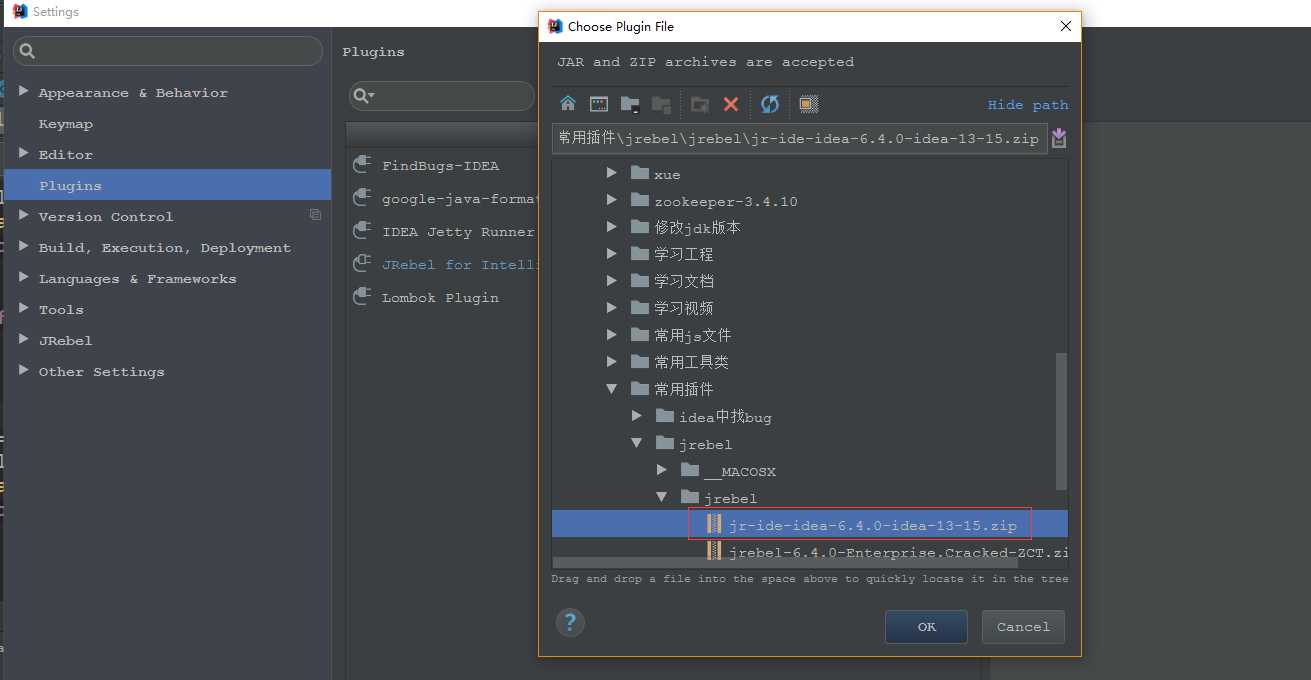Expand Build, Execution, Deployment group

point(24,246)
